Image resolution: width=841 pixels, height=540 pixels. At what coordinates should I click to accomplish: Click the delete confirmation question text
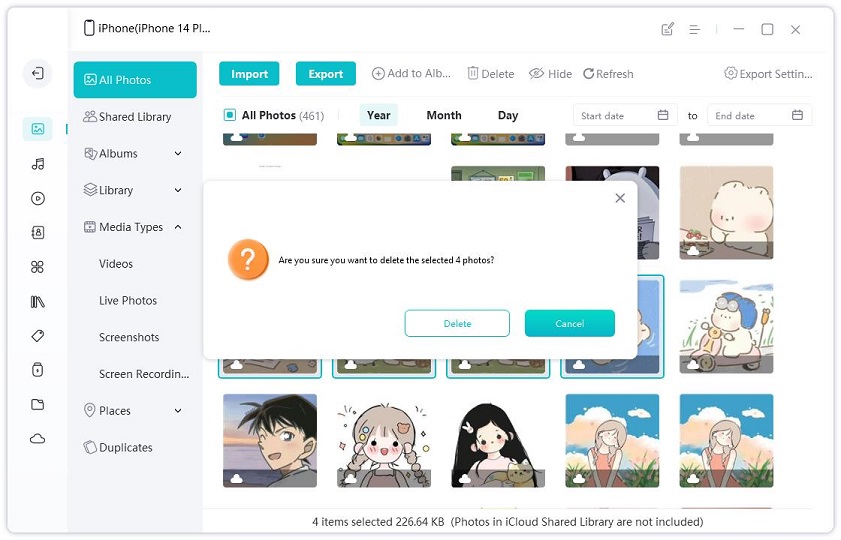(x=386, y=260)
